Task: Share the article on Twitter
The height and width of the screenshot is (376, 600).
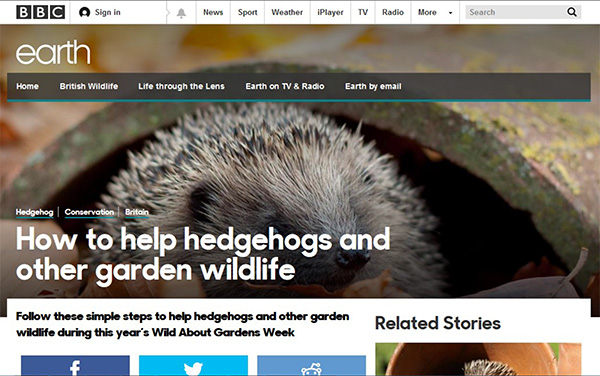Action: point(193,366)
